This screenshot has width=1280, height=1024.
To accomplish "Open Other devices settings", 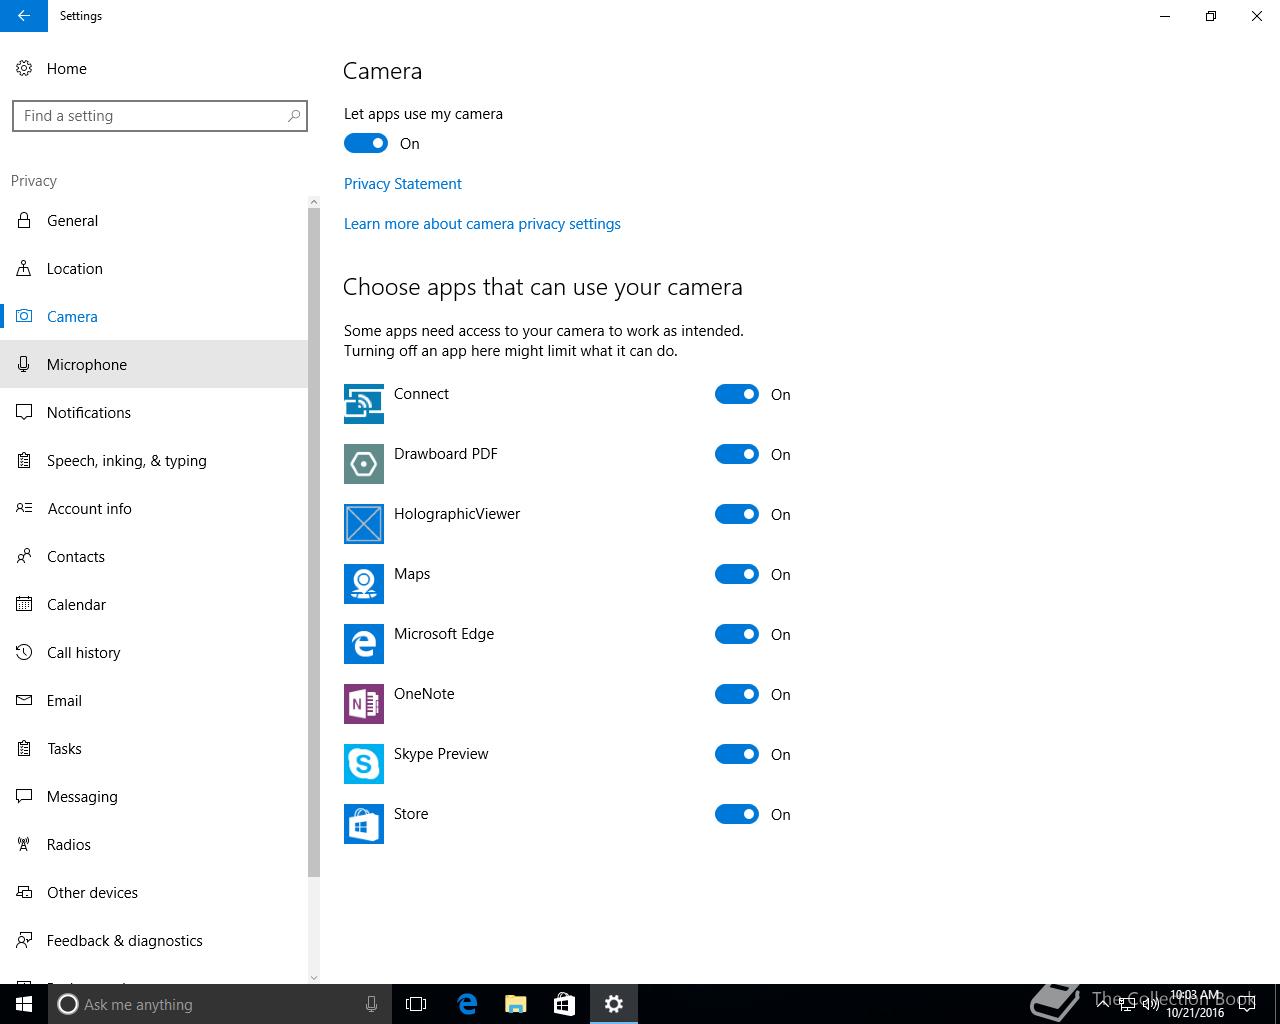I will (154, 892).
